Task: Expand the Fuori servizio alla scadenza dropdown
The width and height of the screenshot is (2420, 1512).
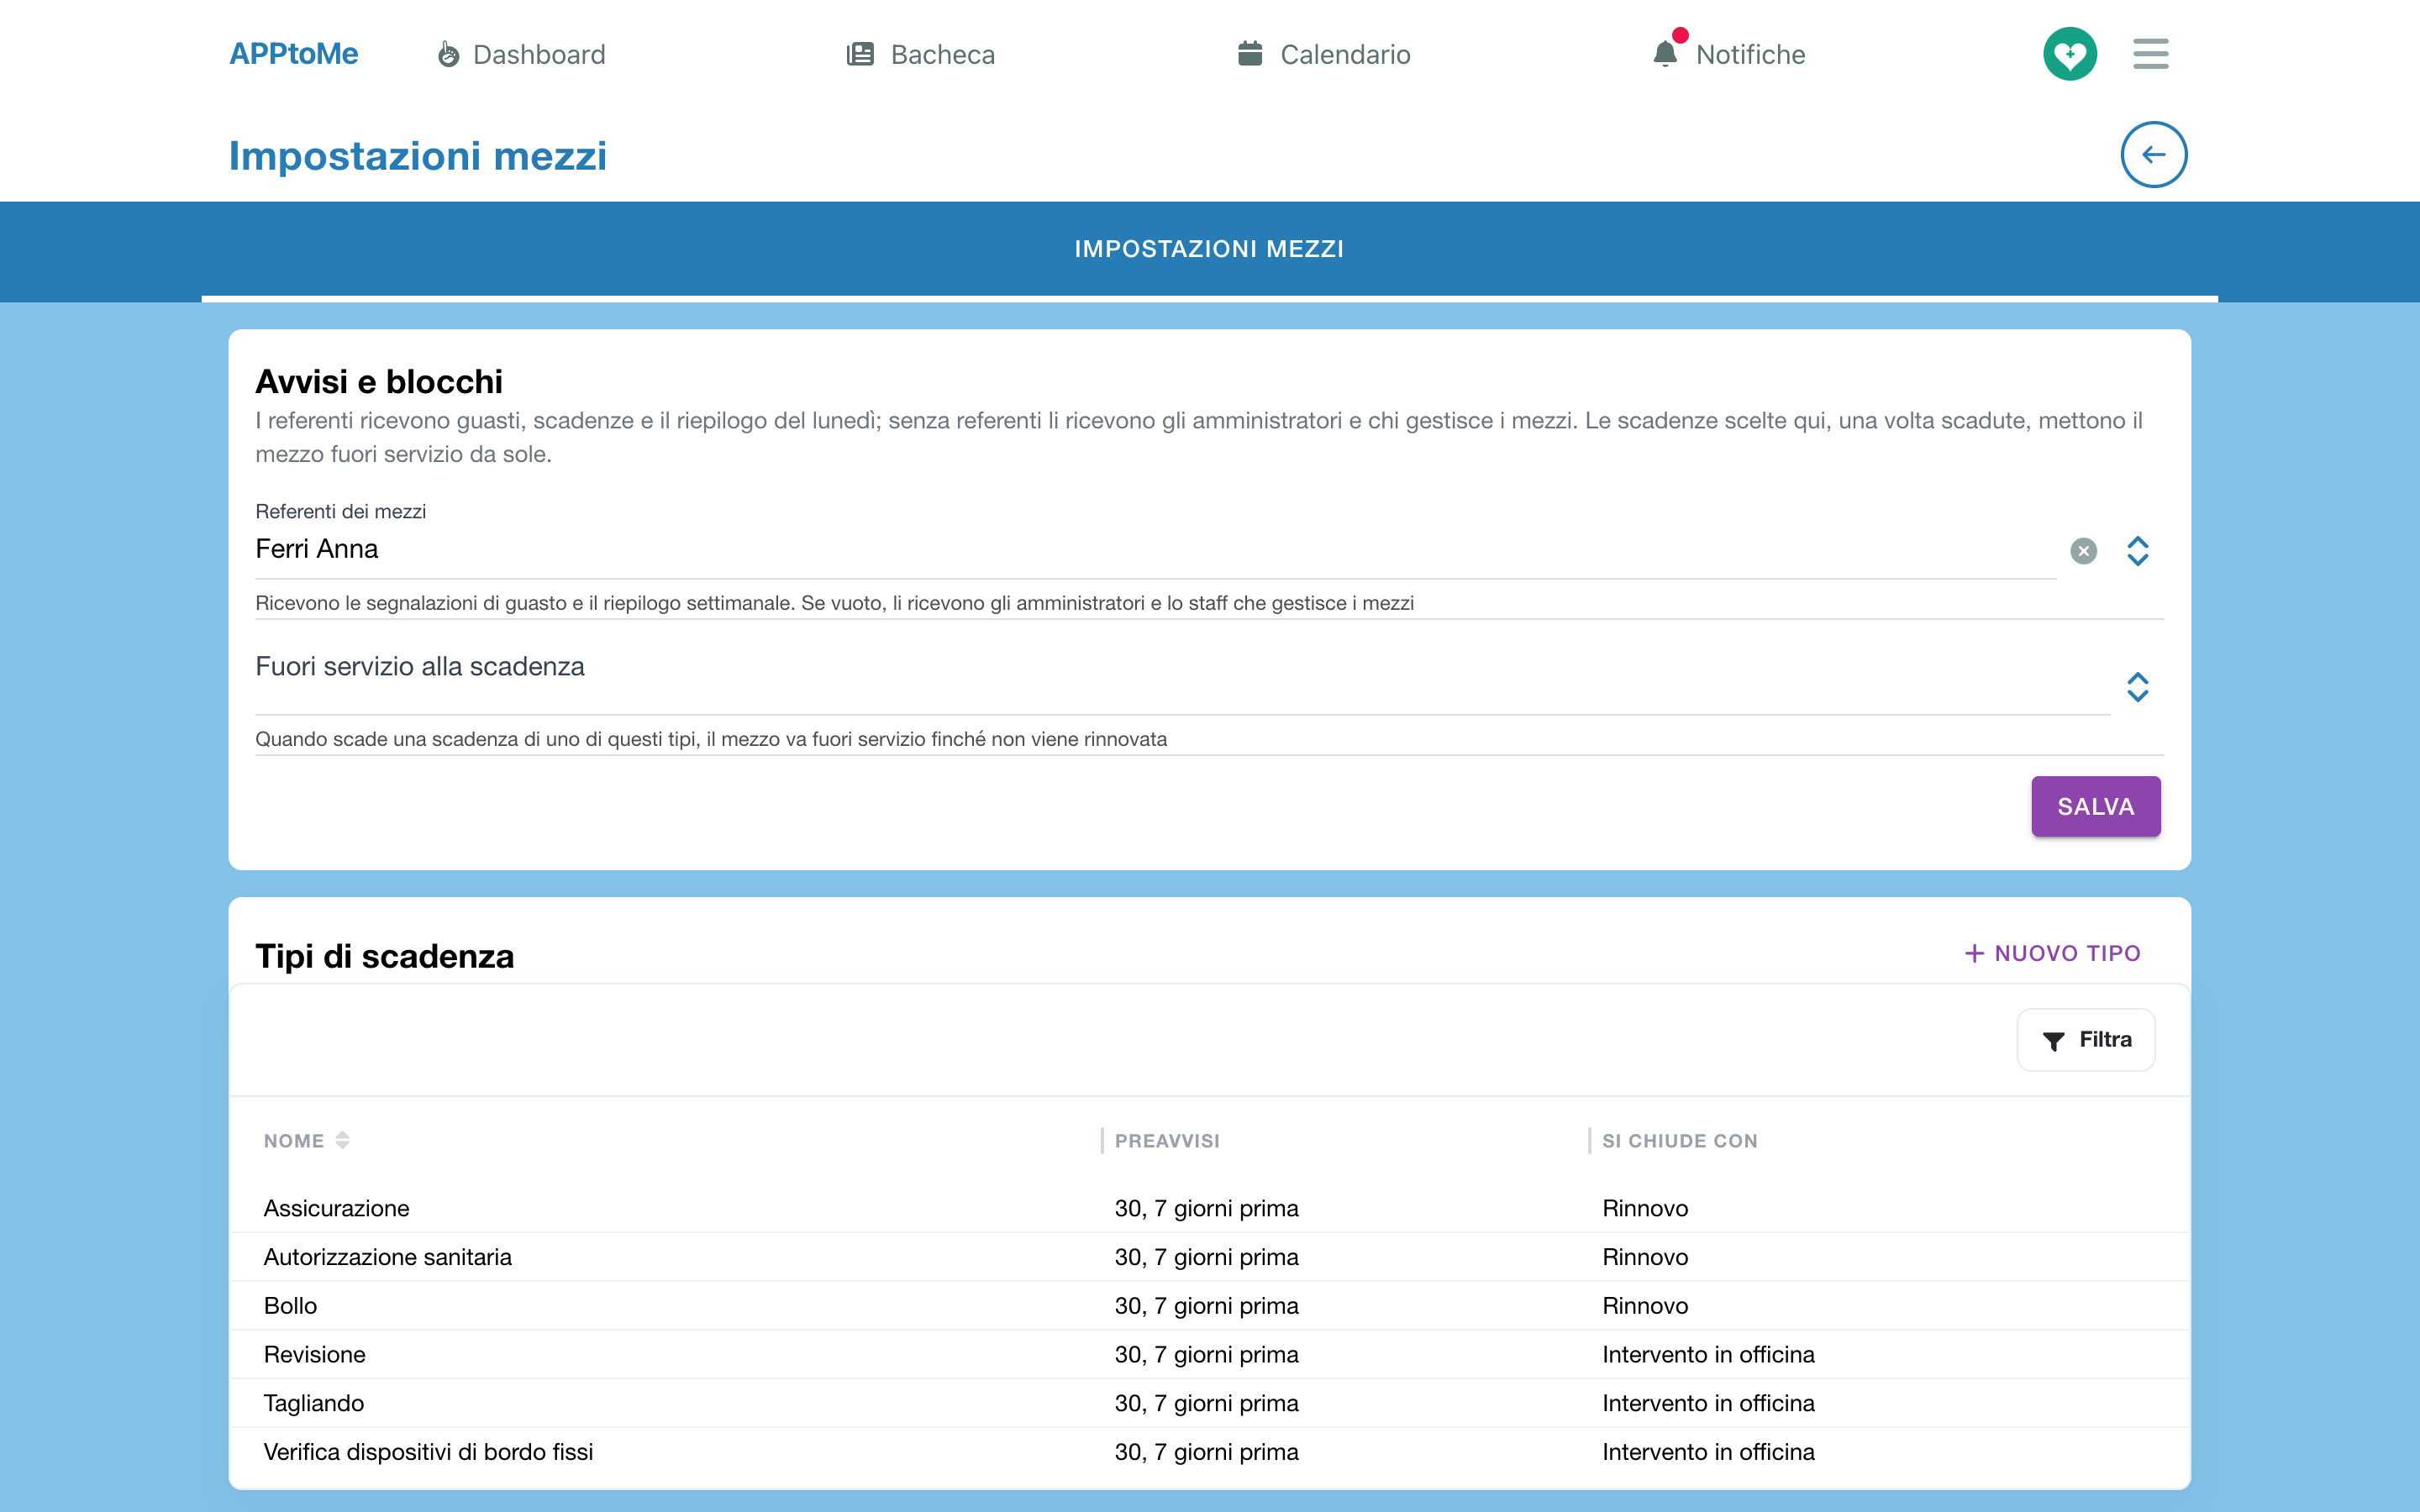Action: click(x=2137, y=687)
